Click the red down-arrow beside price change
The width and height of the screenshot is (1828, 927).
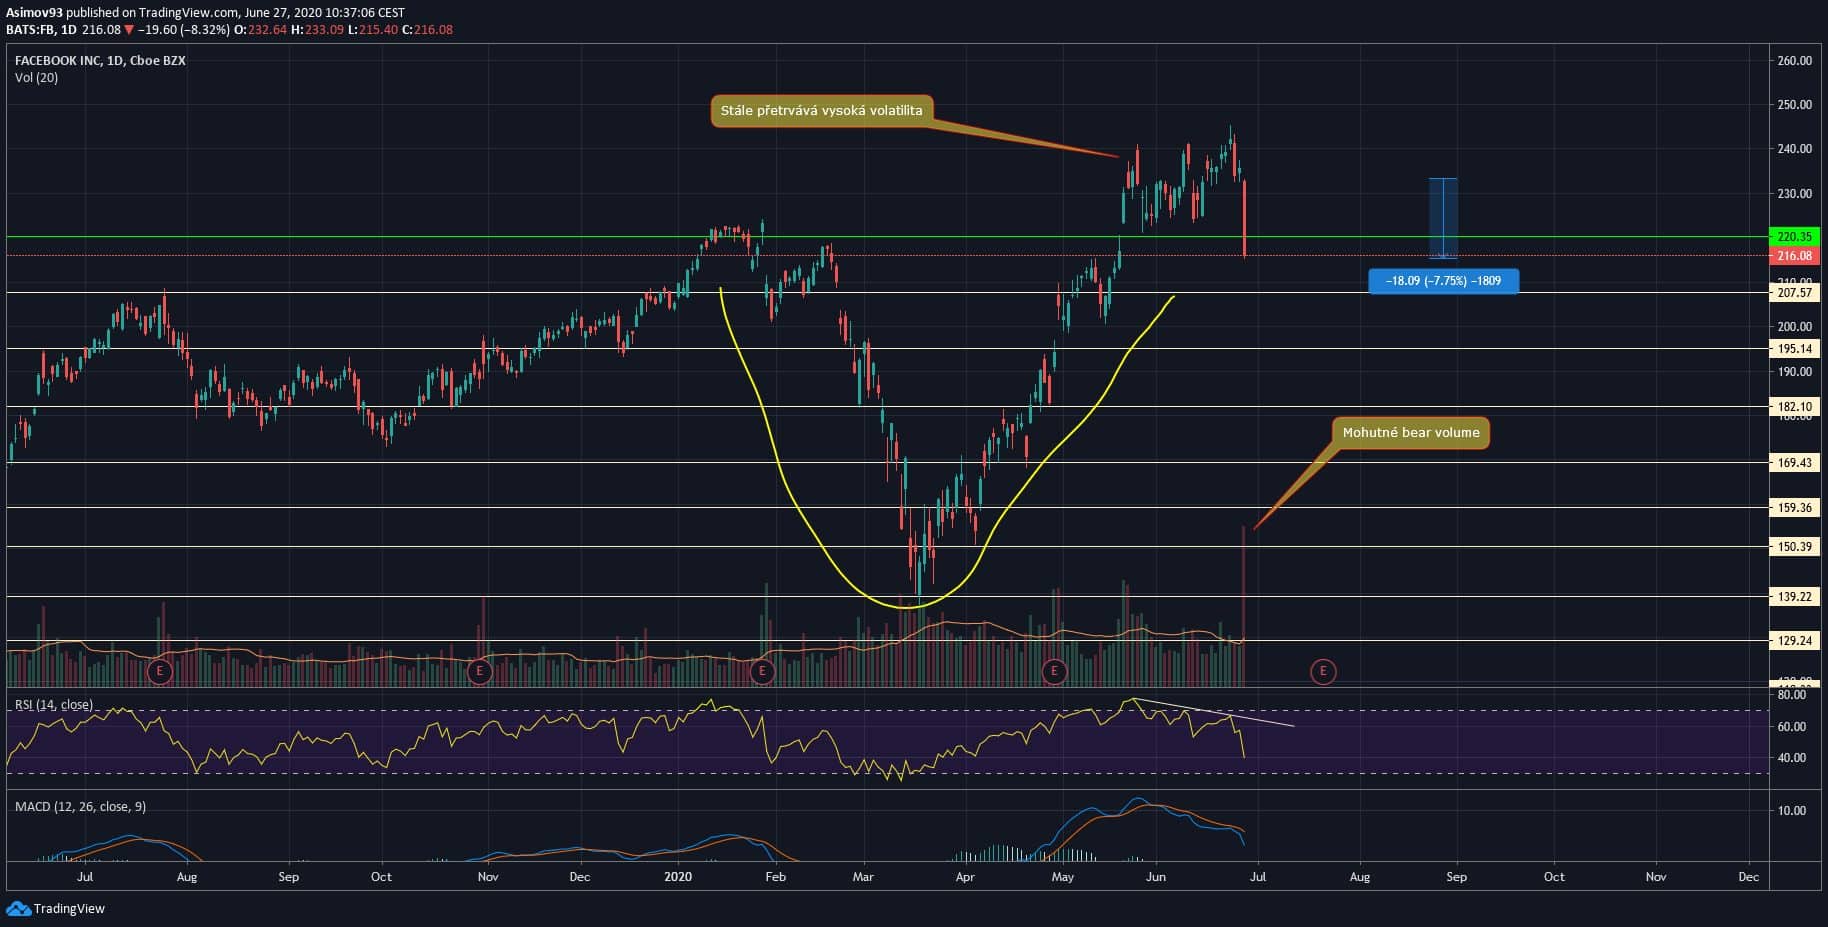(129, 30)
